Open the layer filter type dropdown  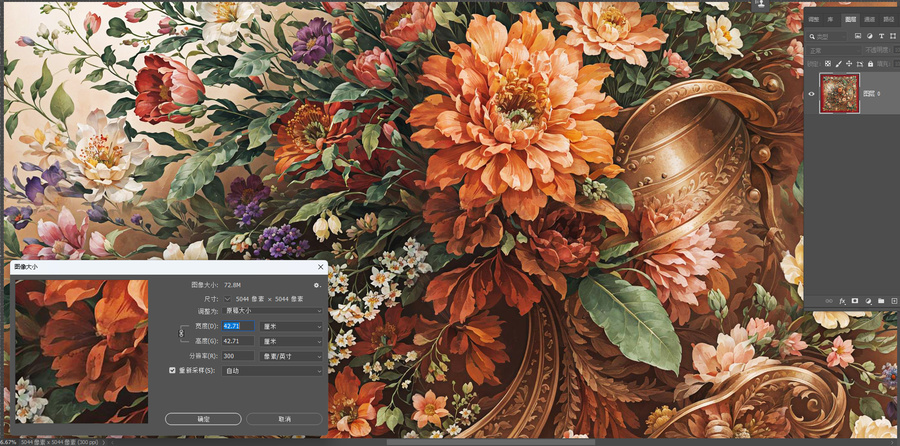pyautogui.click(x=827, y=36)
